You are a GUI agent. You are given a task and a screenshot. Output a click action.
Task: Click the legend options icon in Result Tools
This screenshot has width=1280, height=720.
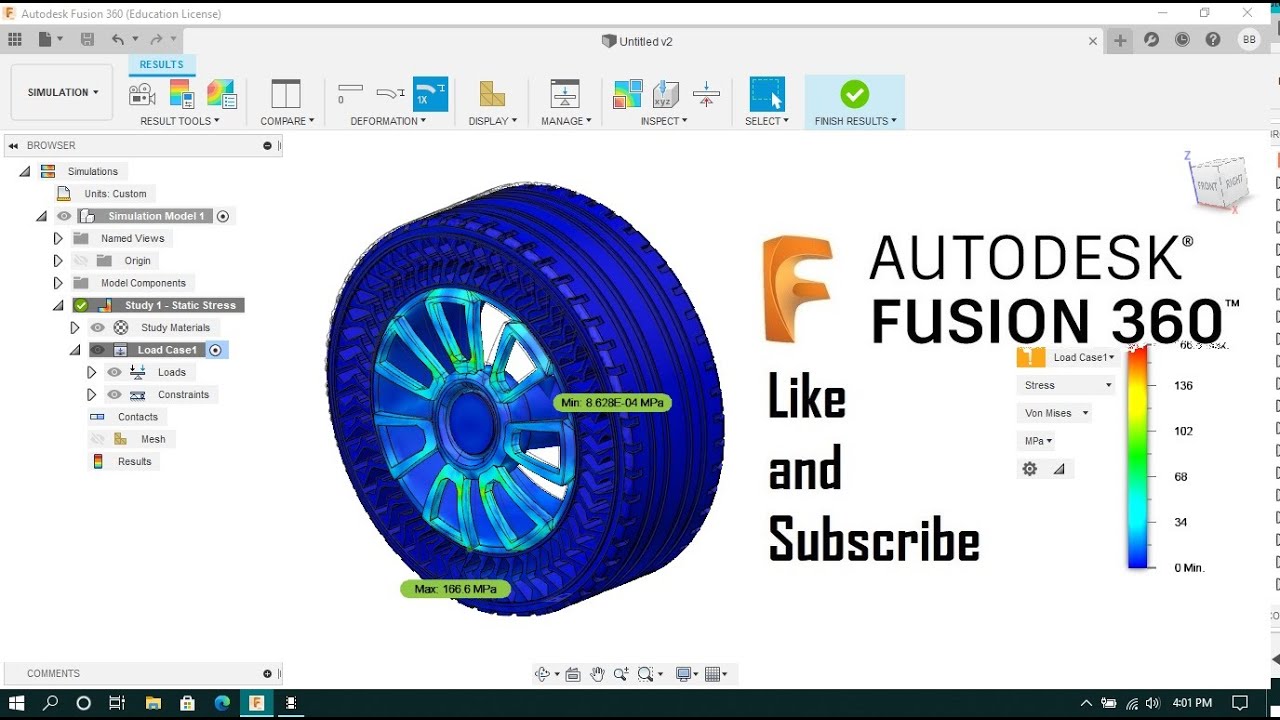(x=181, y=94)
